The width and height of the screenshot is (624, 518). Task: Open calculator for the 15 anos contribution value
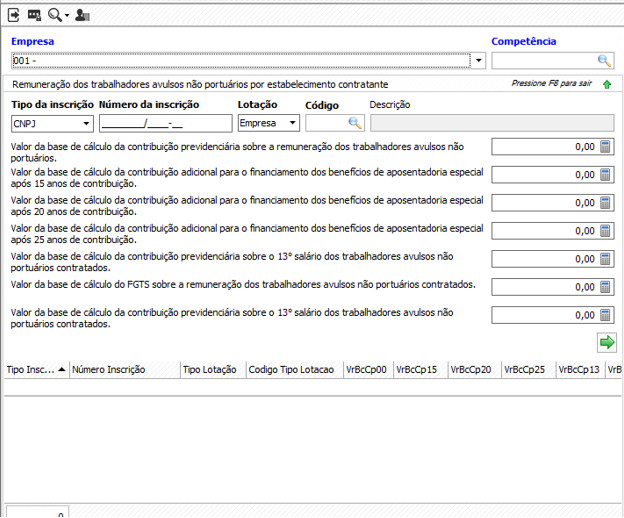(x=605, y=175)
